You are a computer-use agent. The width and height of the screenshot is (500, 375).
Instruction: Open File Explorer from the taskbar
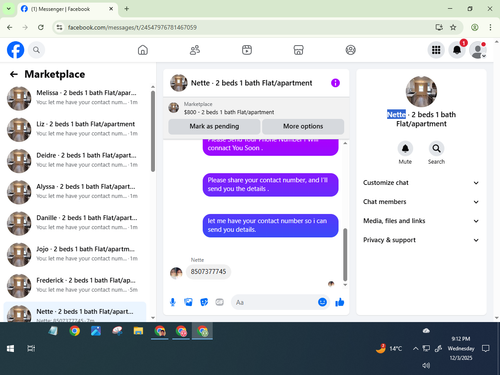[138, 331]
